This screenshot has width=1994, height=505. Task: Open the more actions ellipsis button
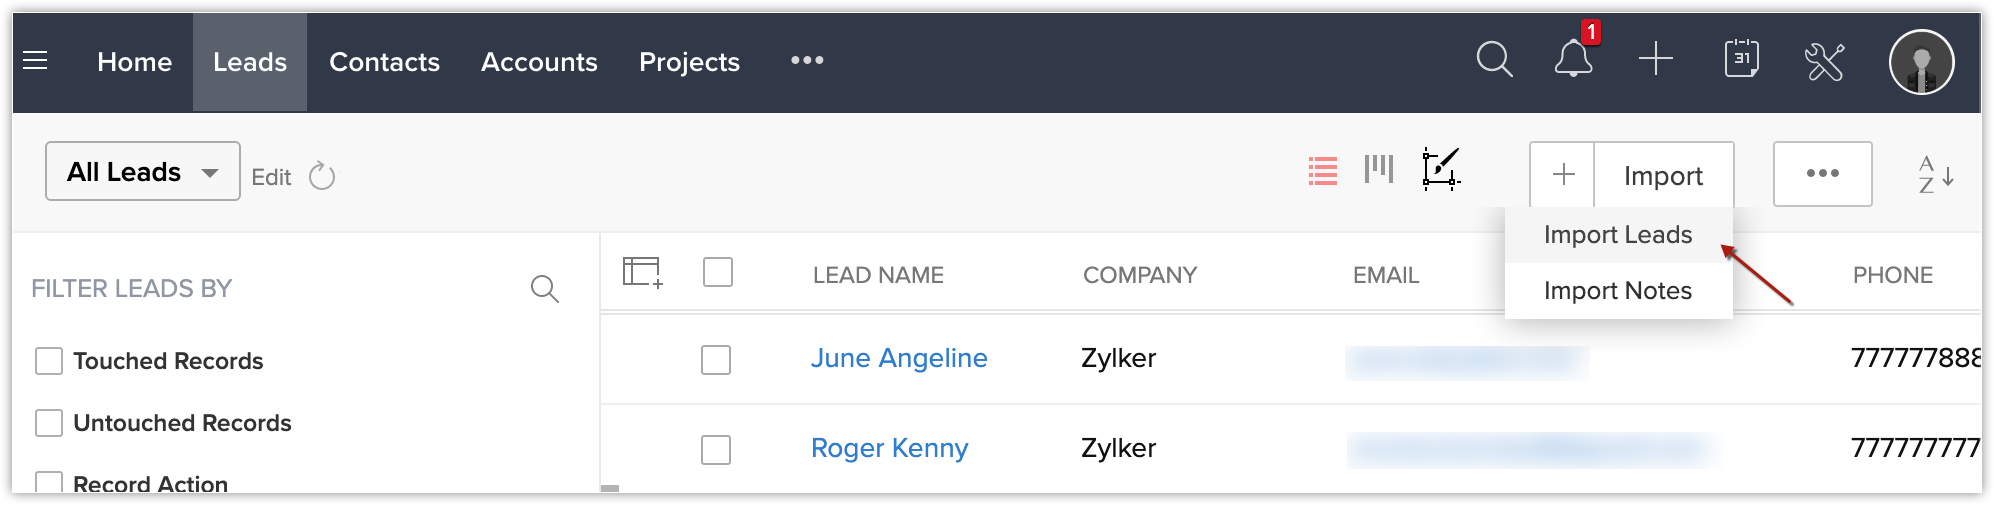1822,174
